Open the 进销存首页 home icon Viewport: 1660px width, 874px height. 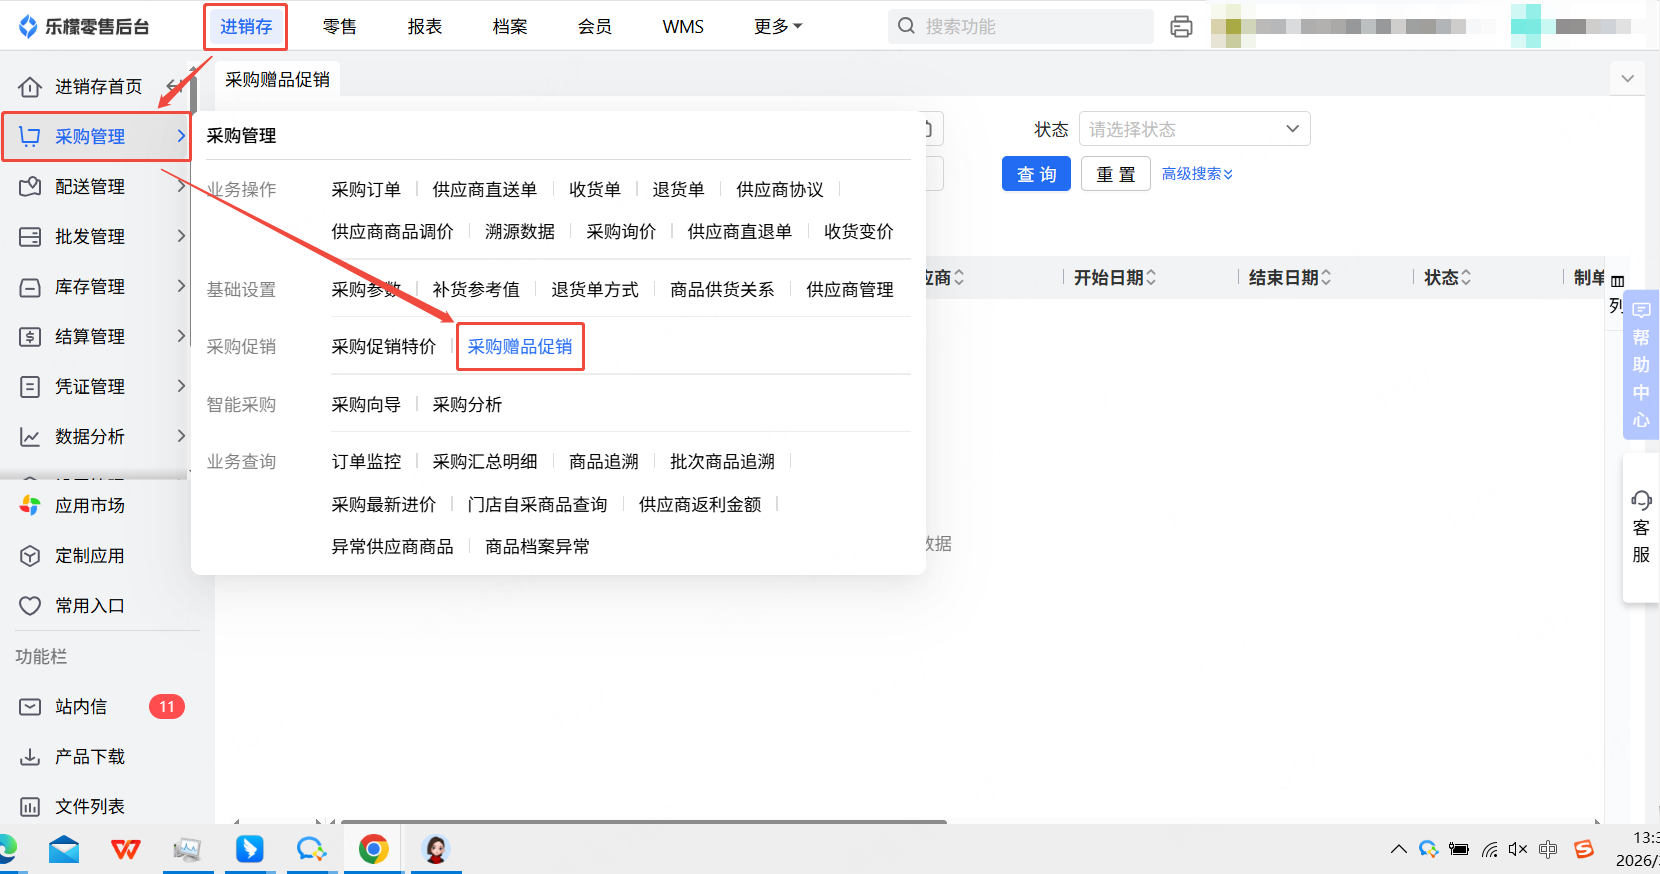pos(30,87)
